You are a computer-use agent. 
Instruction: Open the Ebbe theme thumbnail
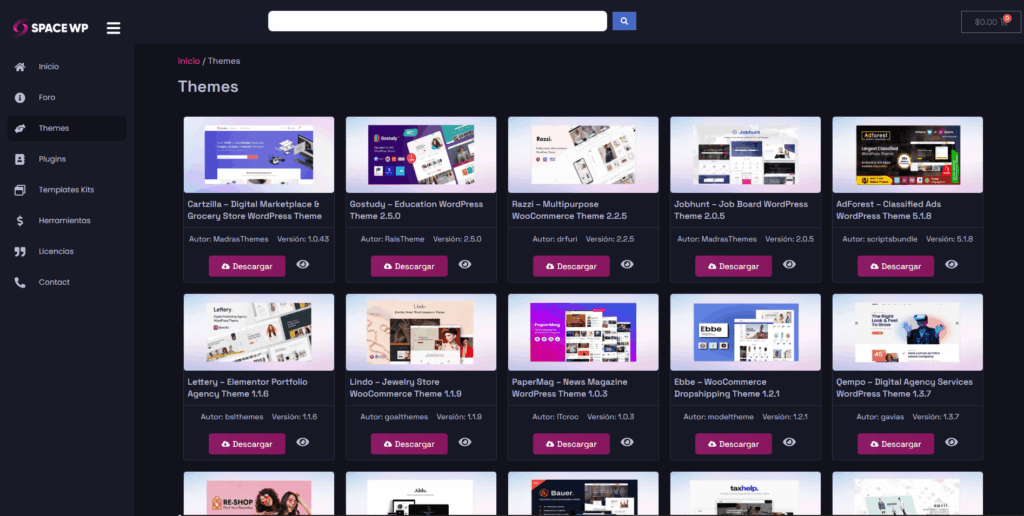(x=745, y=332)
